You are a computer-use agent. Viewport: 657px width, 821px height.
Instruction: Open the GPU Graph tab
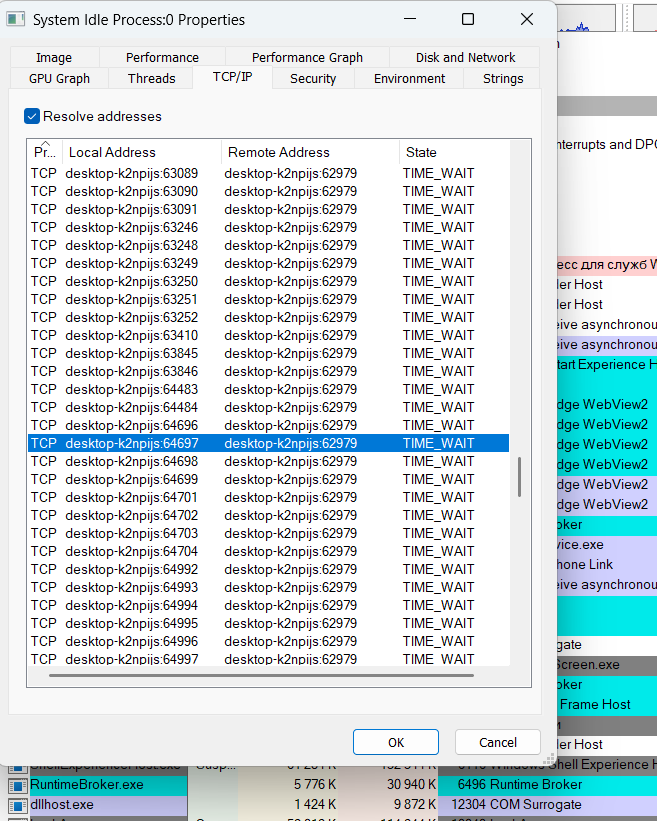pos(59,79)
